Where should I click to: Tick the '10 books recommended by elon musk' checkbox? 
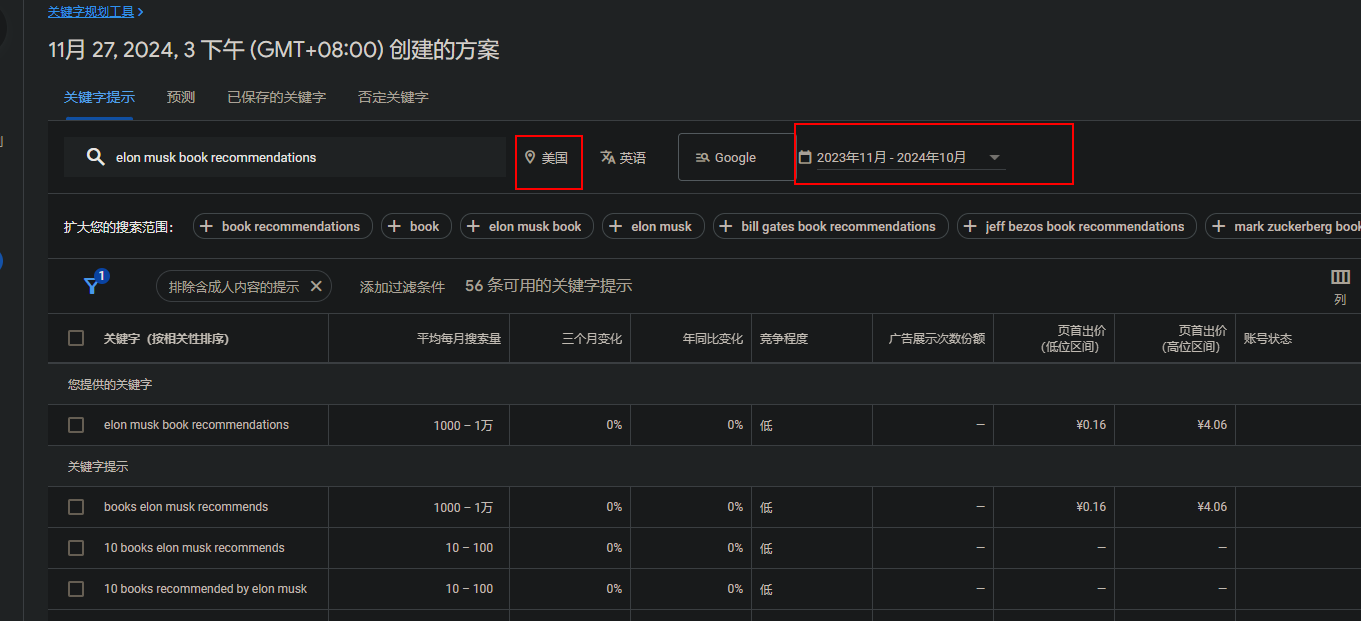76,589
